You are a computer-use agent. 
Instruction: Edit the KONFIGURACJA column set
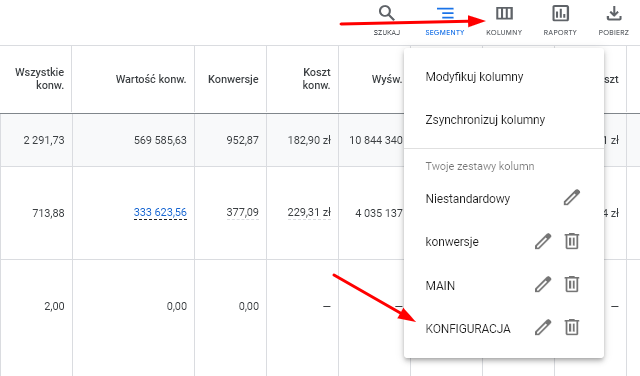coord(543,327)
